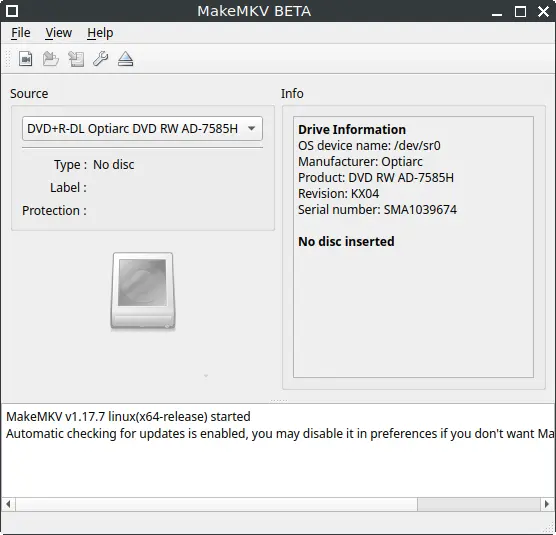Click the Backup disc toolbar icon
The height and width of the screenshot is (535, 556).
point(76,59)
